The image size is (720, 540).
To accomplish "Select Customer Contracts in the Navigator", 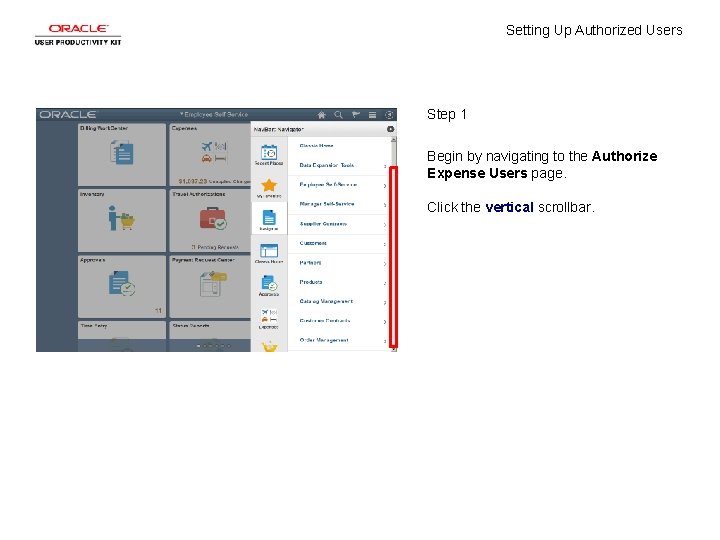I will (325, 321).
